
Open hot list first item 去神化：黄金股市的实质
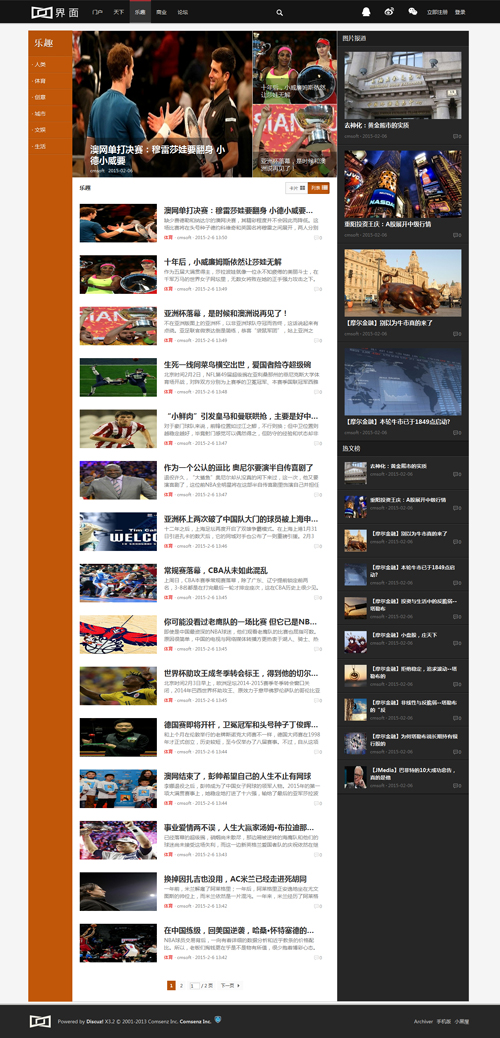coord(398,465)
